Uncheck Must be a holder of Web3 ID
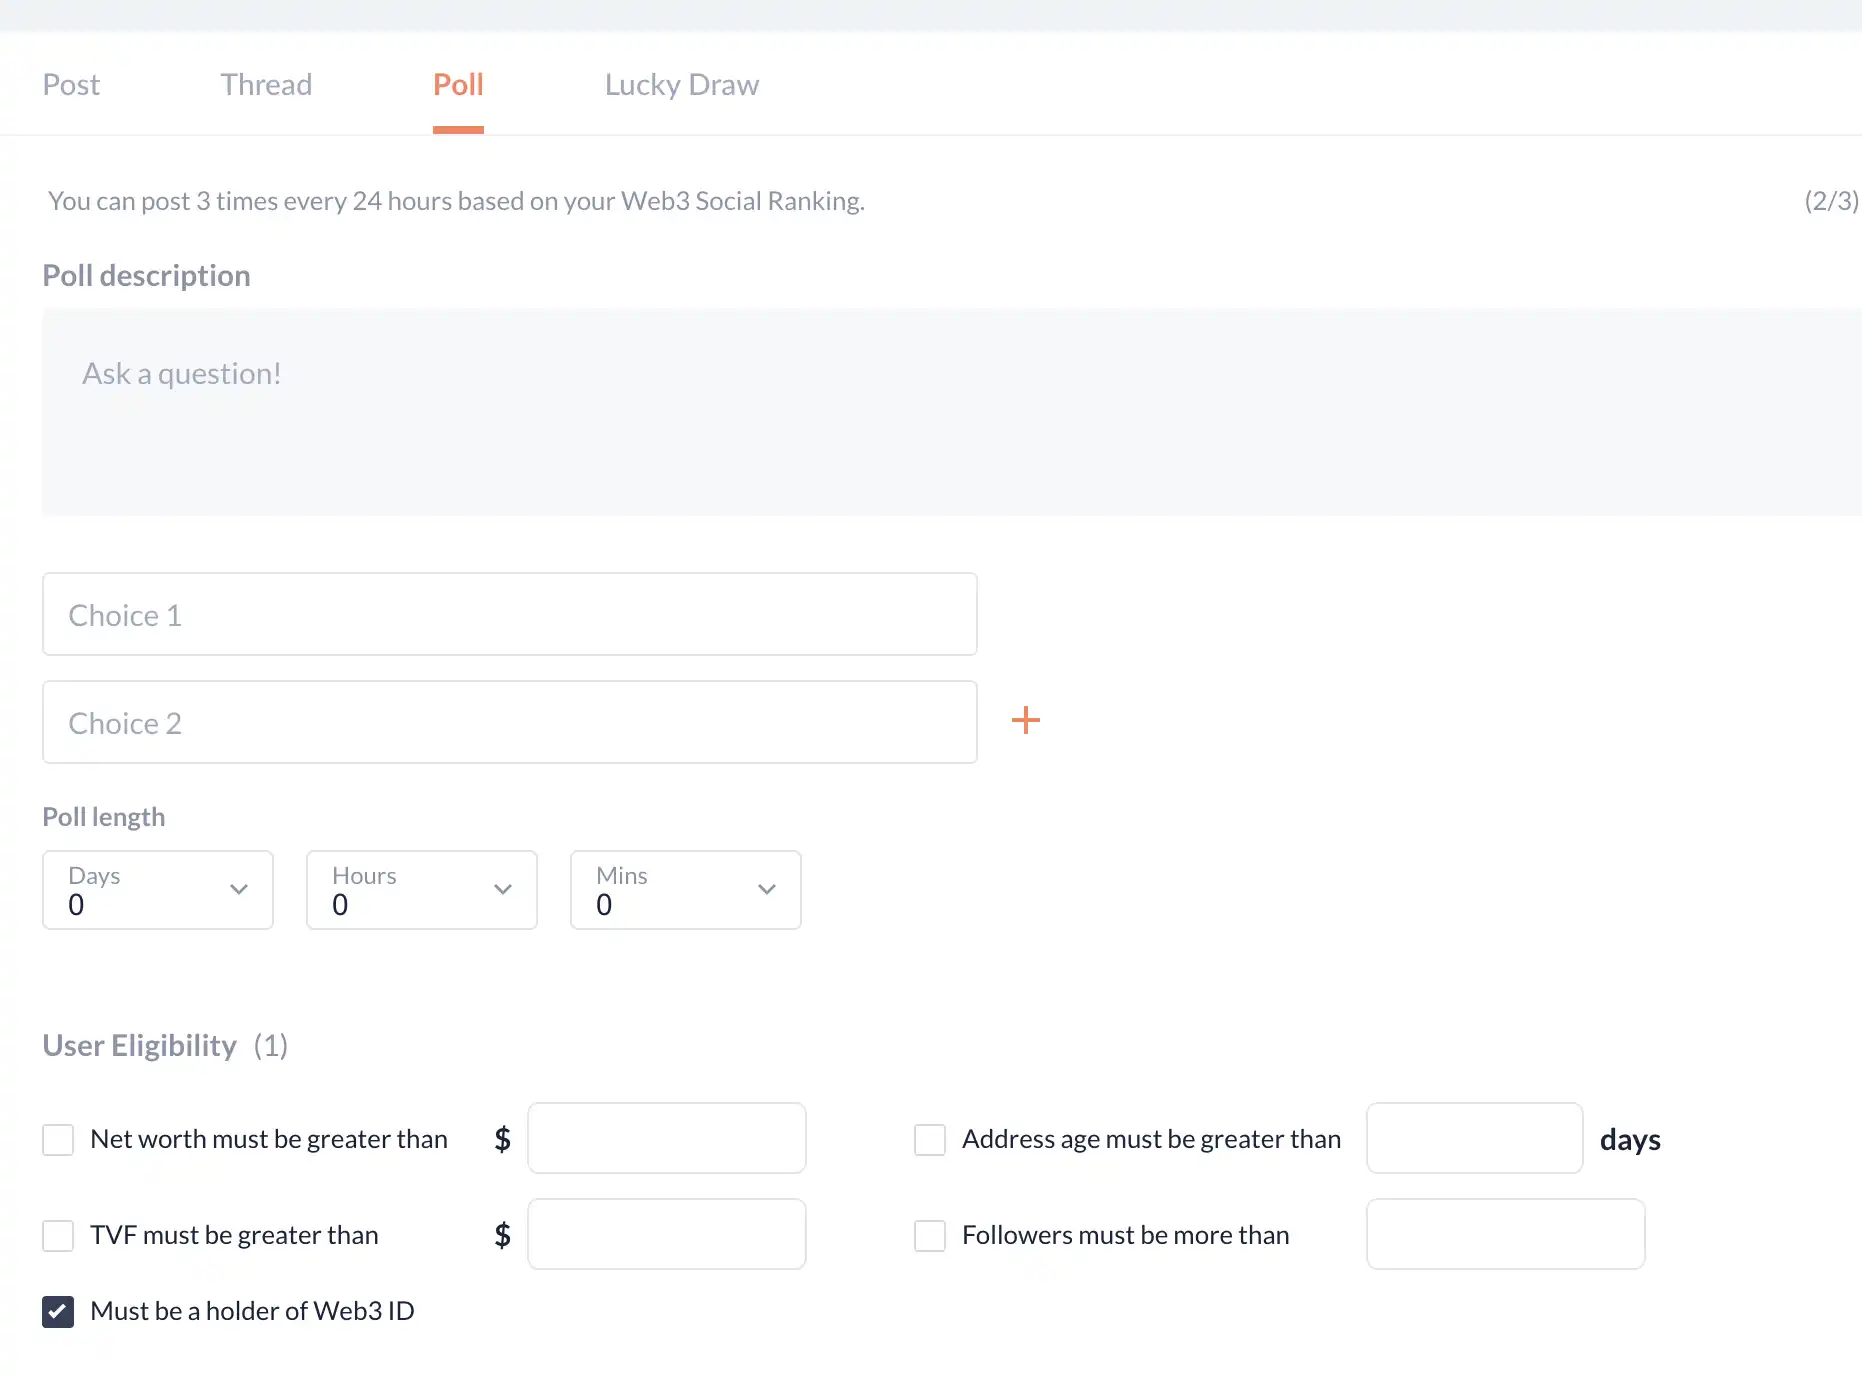 coord(58,1312)
